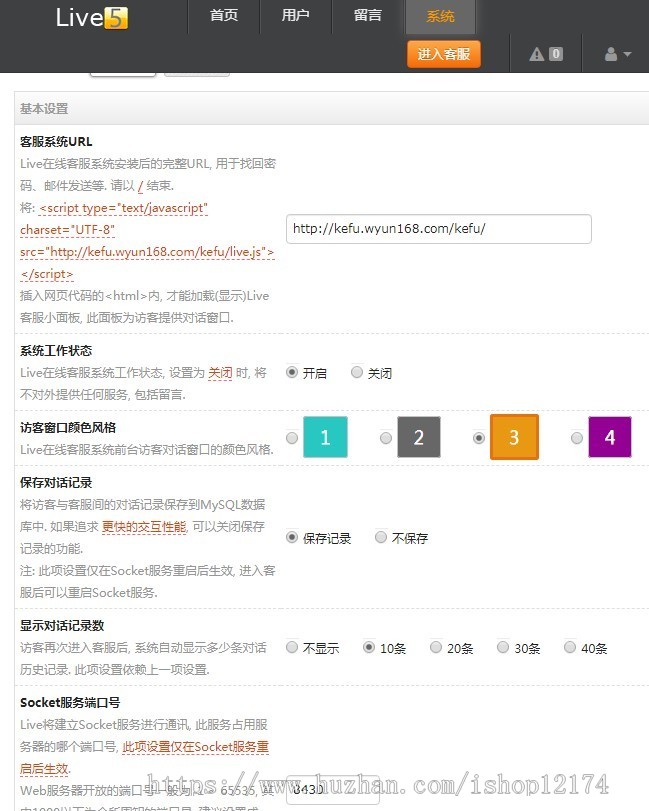Select 20条 dialog record count

(436, 647)
